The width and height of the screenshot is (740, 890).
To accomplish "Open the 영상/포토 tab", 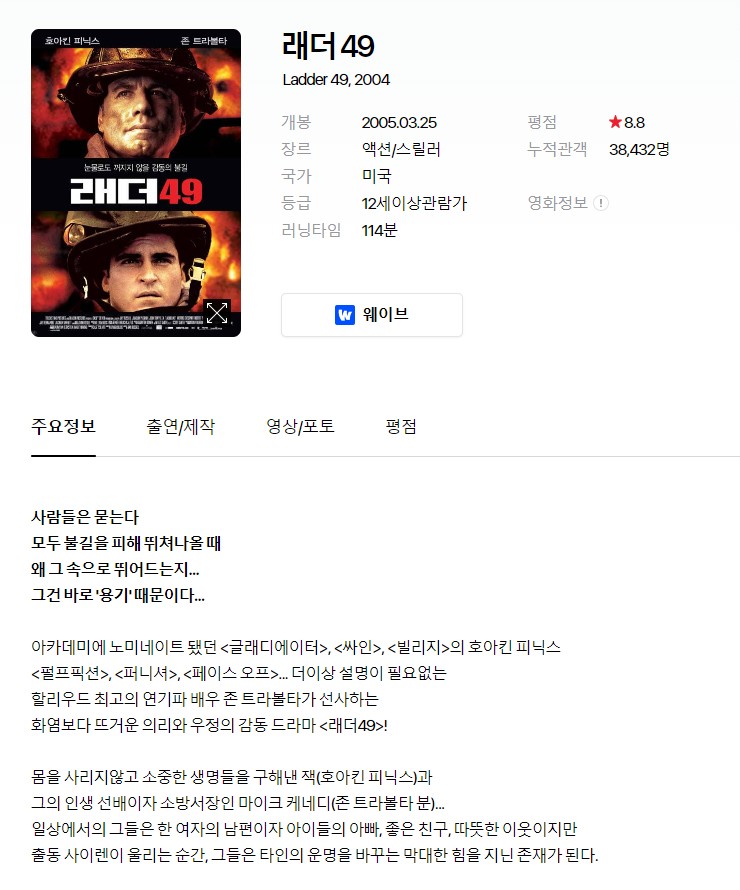I will point(300,426).
